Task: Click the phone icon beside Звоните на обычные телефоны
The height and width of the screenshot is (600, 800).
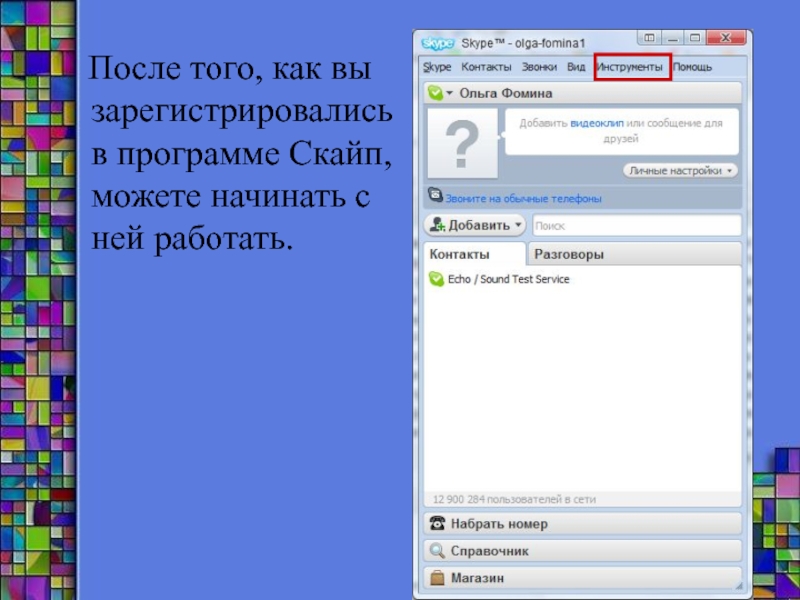Action: point(435,195)
